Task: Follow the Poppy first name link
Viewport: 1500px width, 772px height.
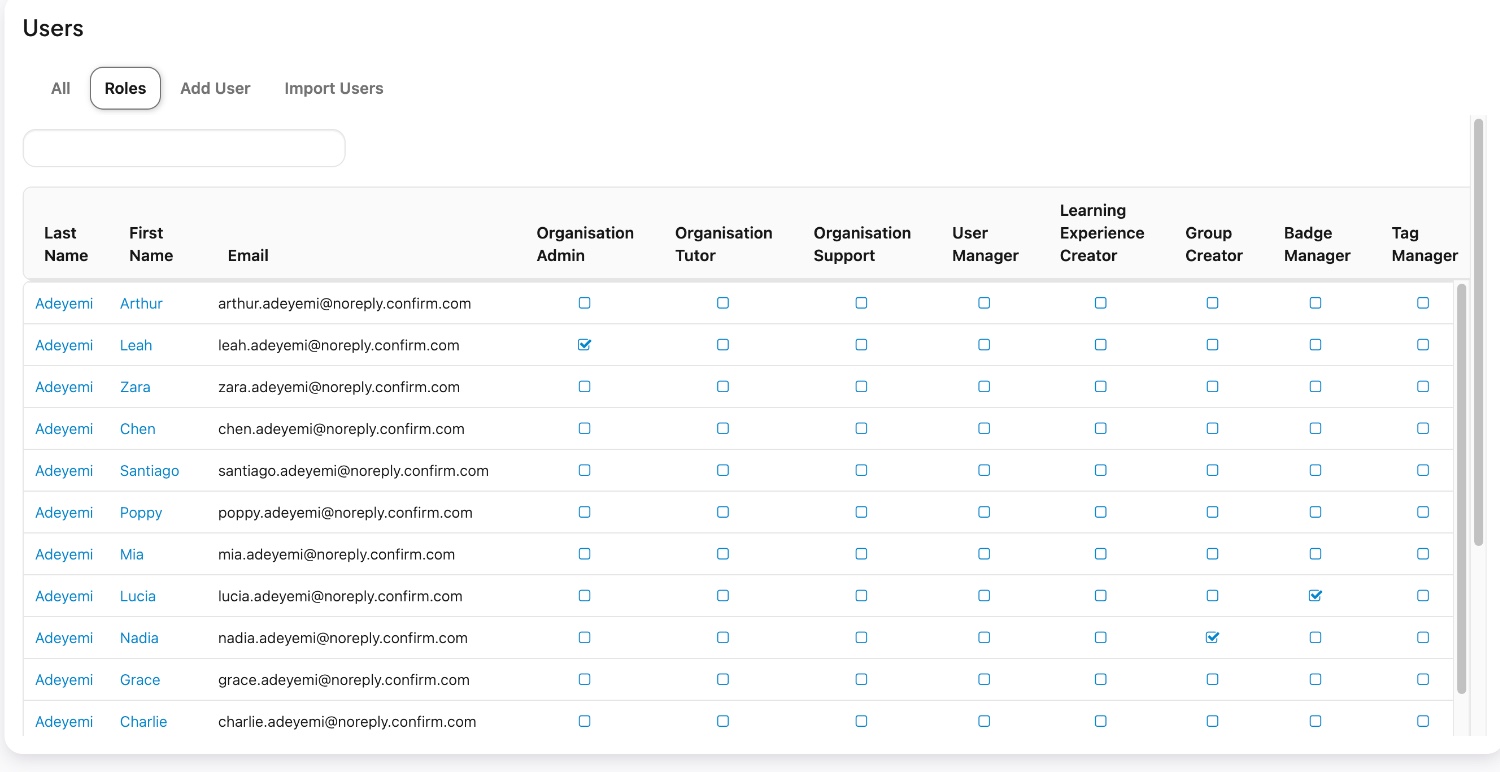Action: point(141,513)
